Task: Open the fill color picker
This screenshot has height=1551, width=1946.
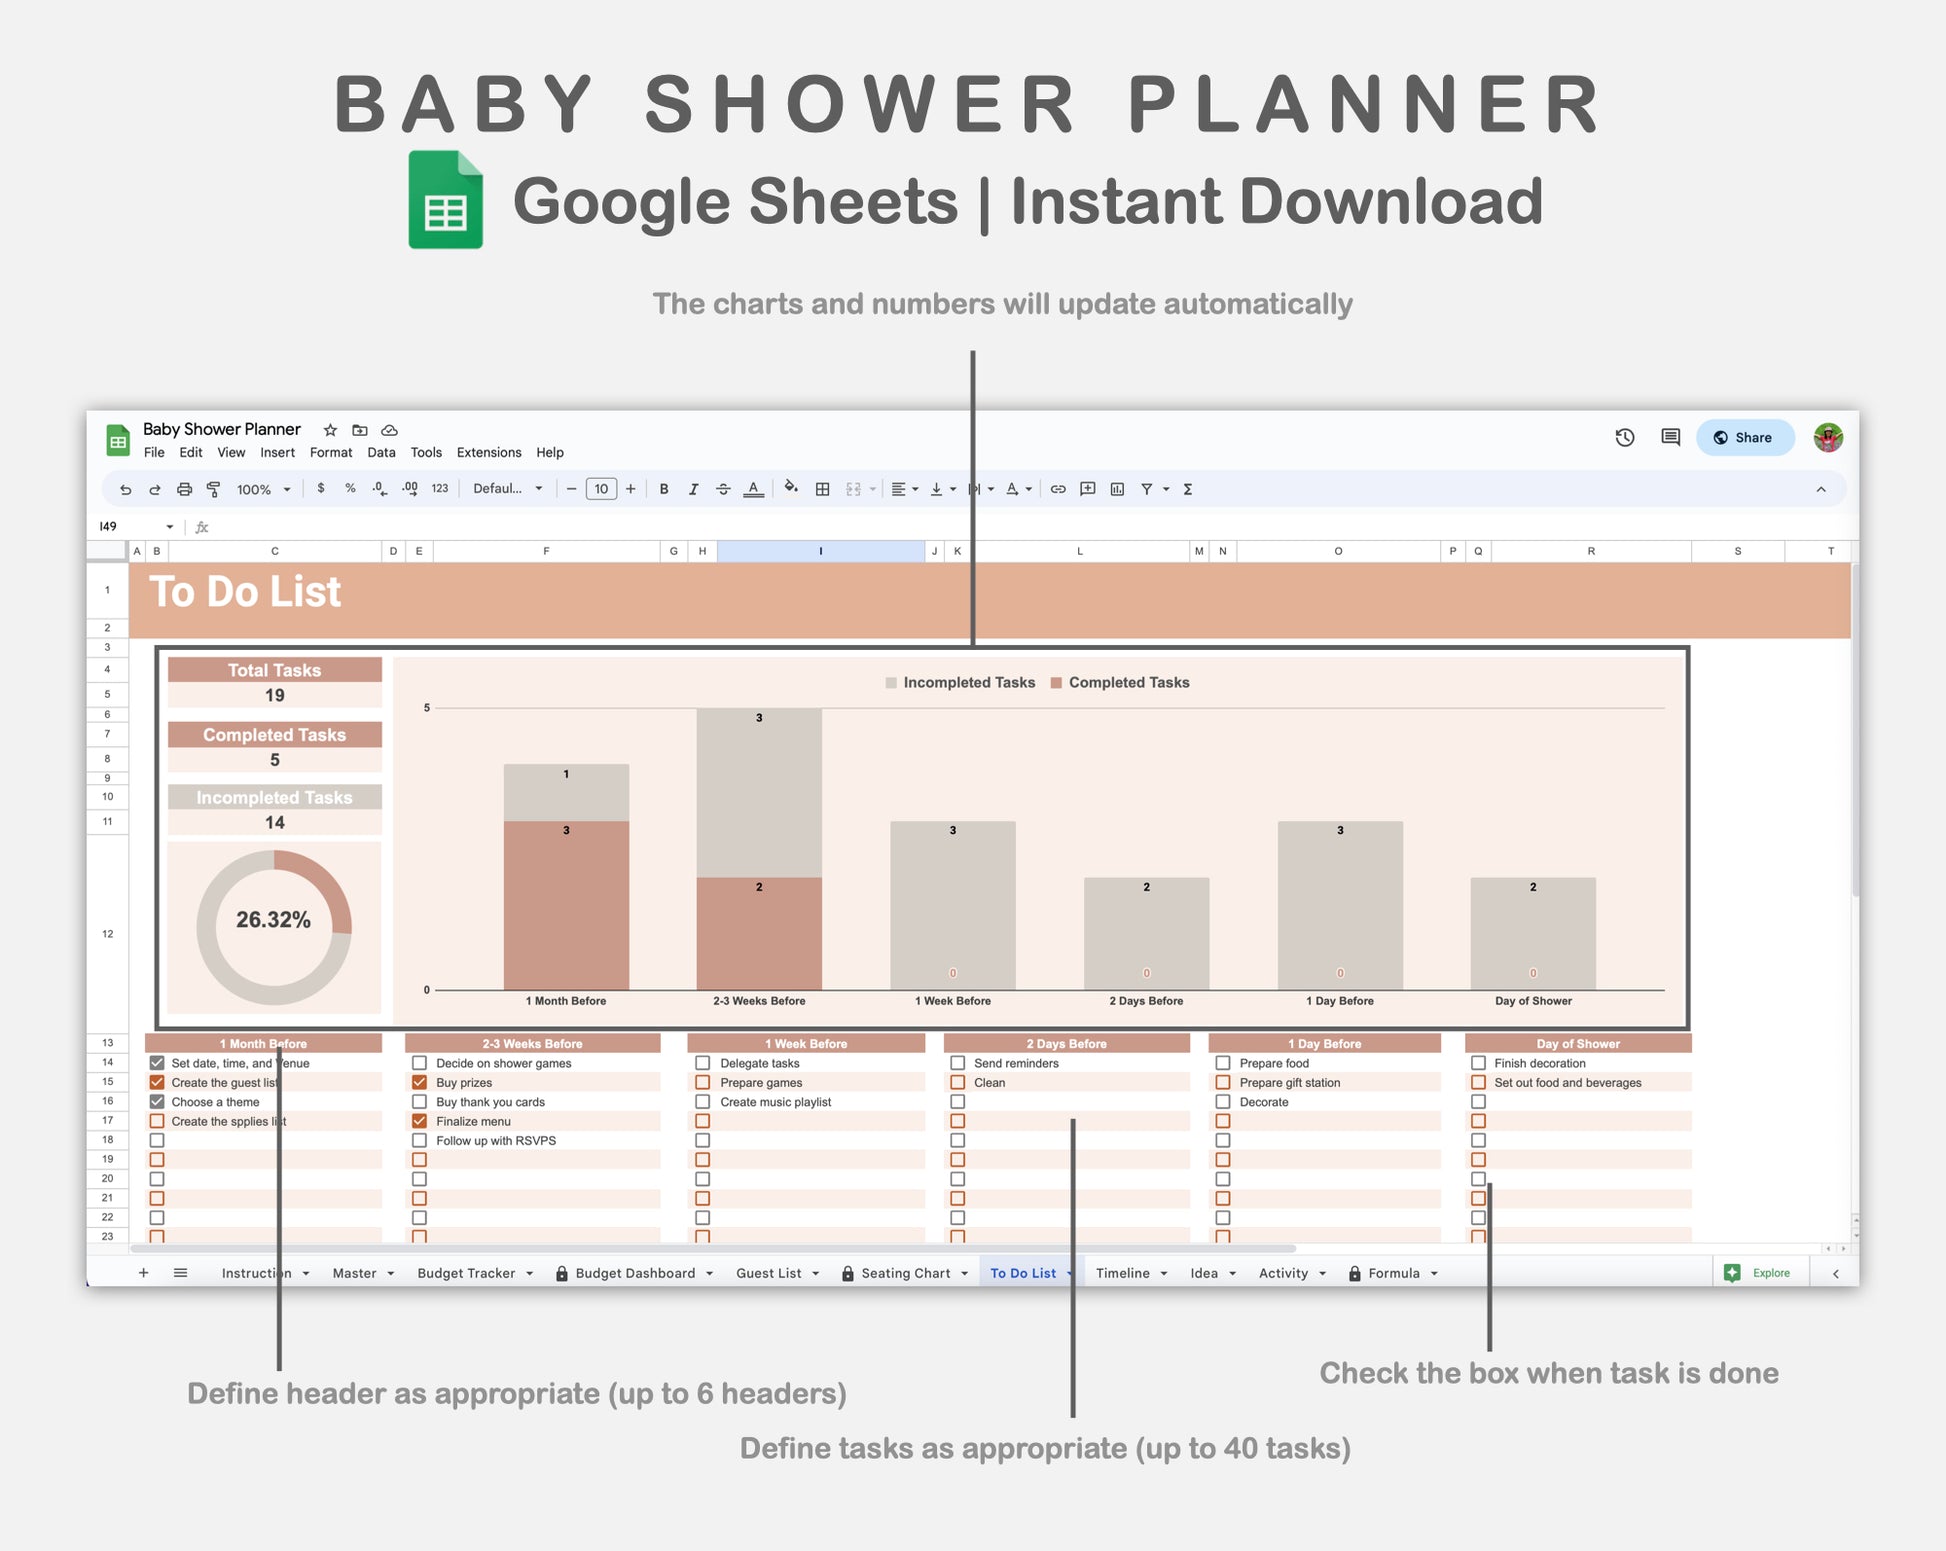Action: click(x=791, y=489)
